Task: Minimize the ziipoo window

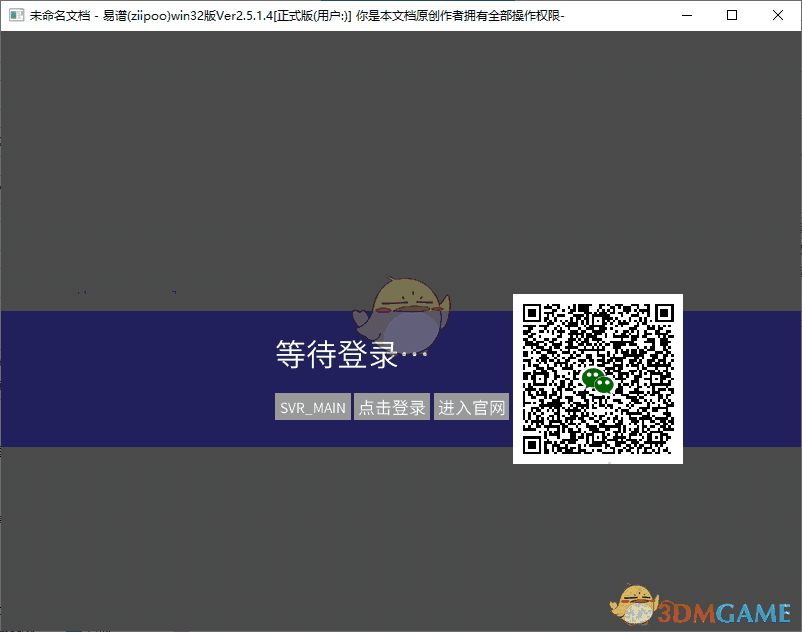Action: [687, 15]
